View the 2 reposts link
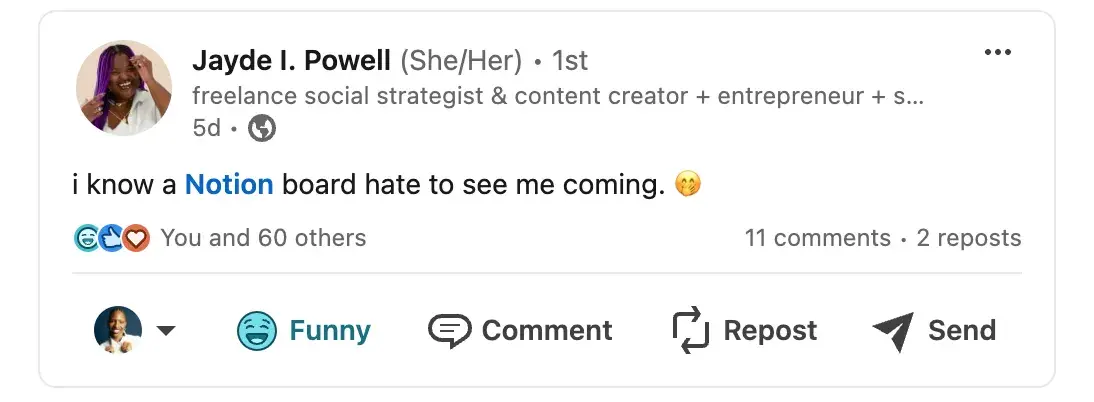The width and height of the screenshot is (1094, 402). pyautogui.click(x=969, y=238)
